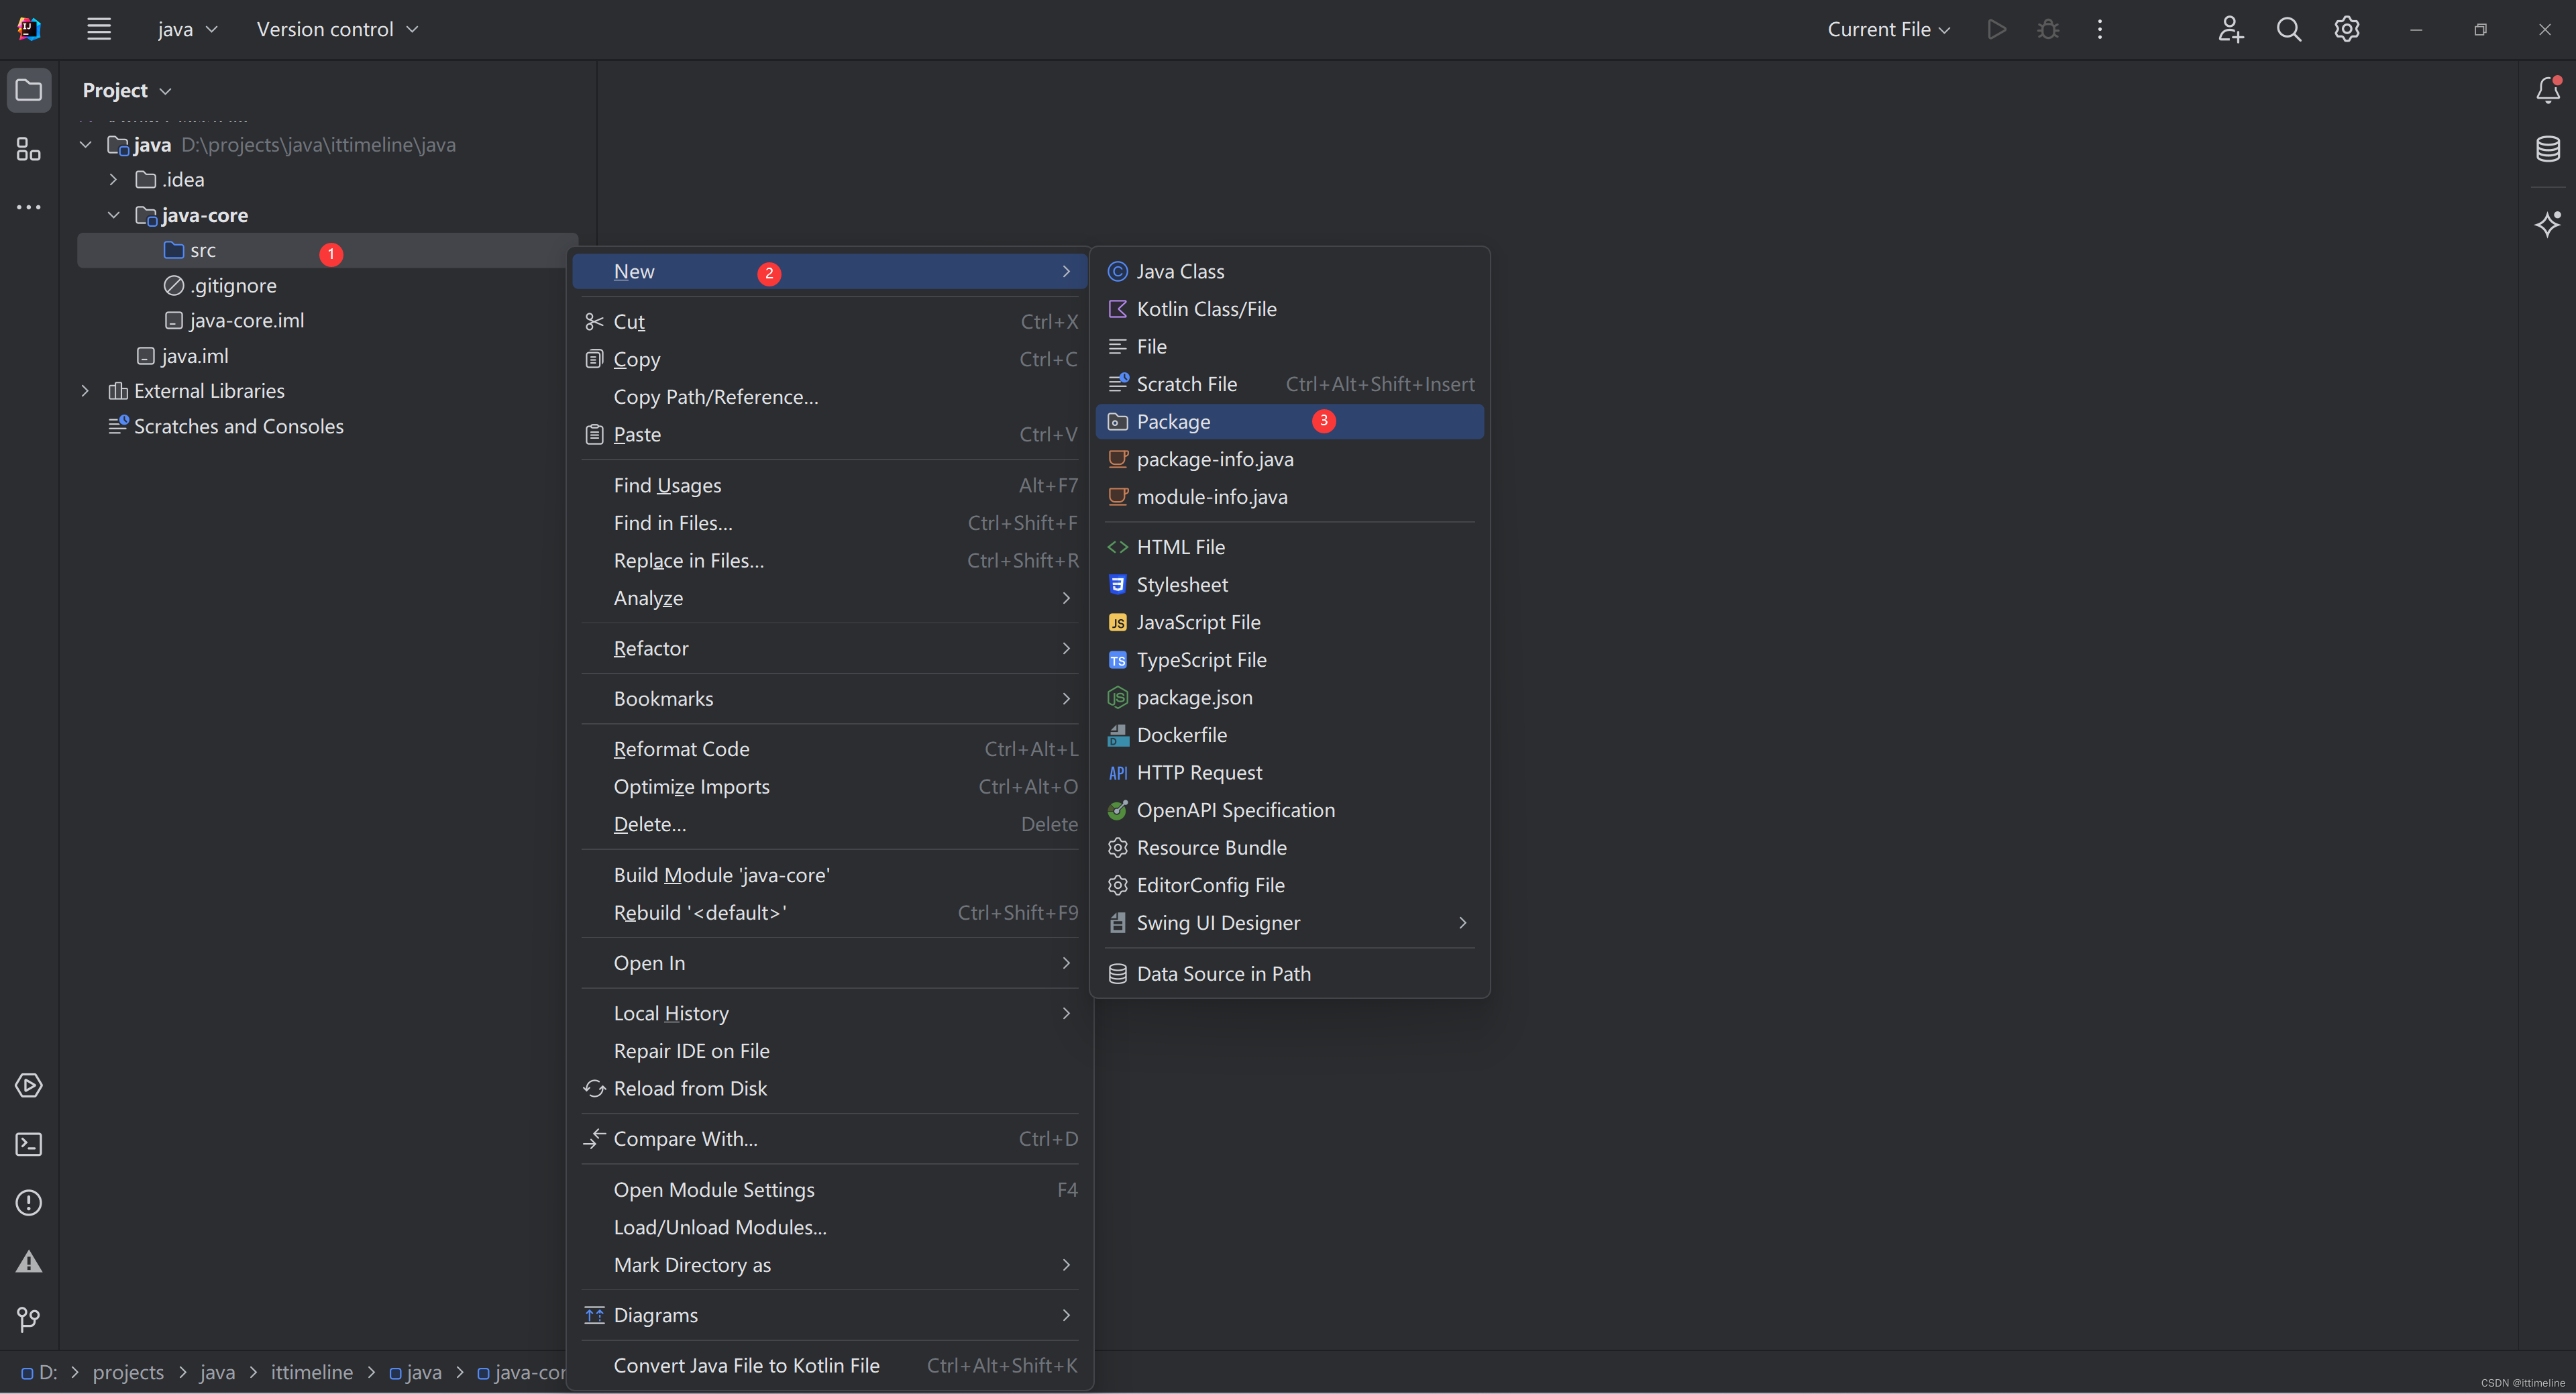This screenshot has width=2576, height=1394.
Task: Choose Copy Path/Reference menu item
Action: (829, 397)
